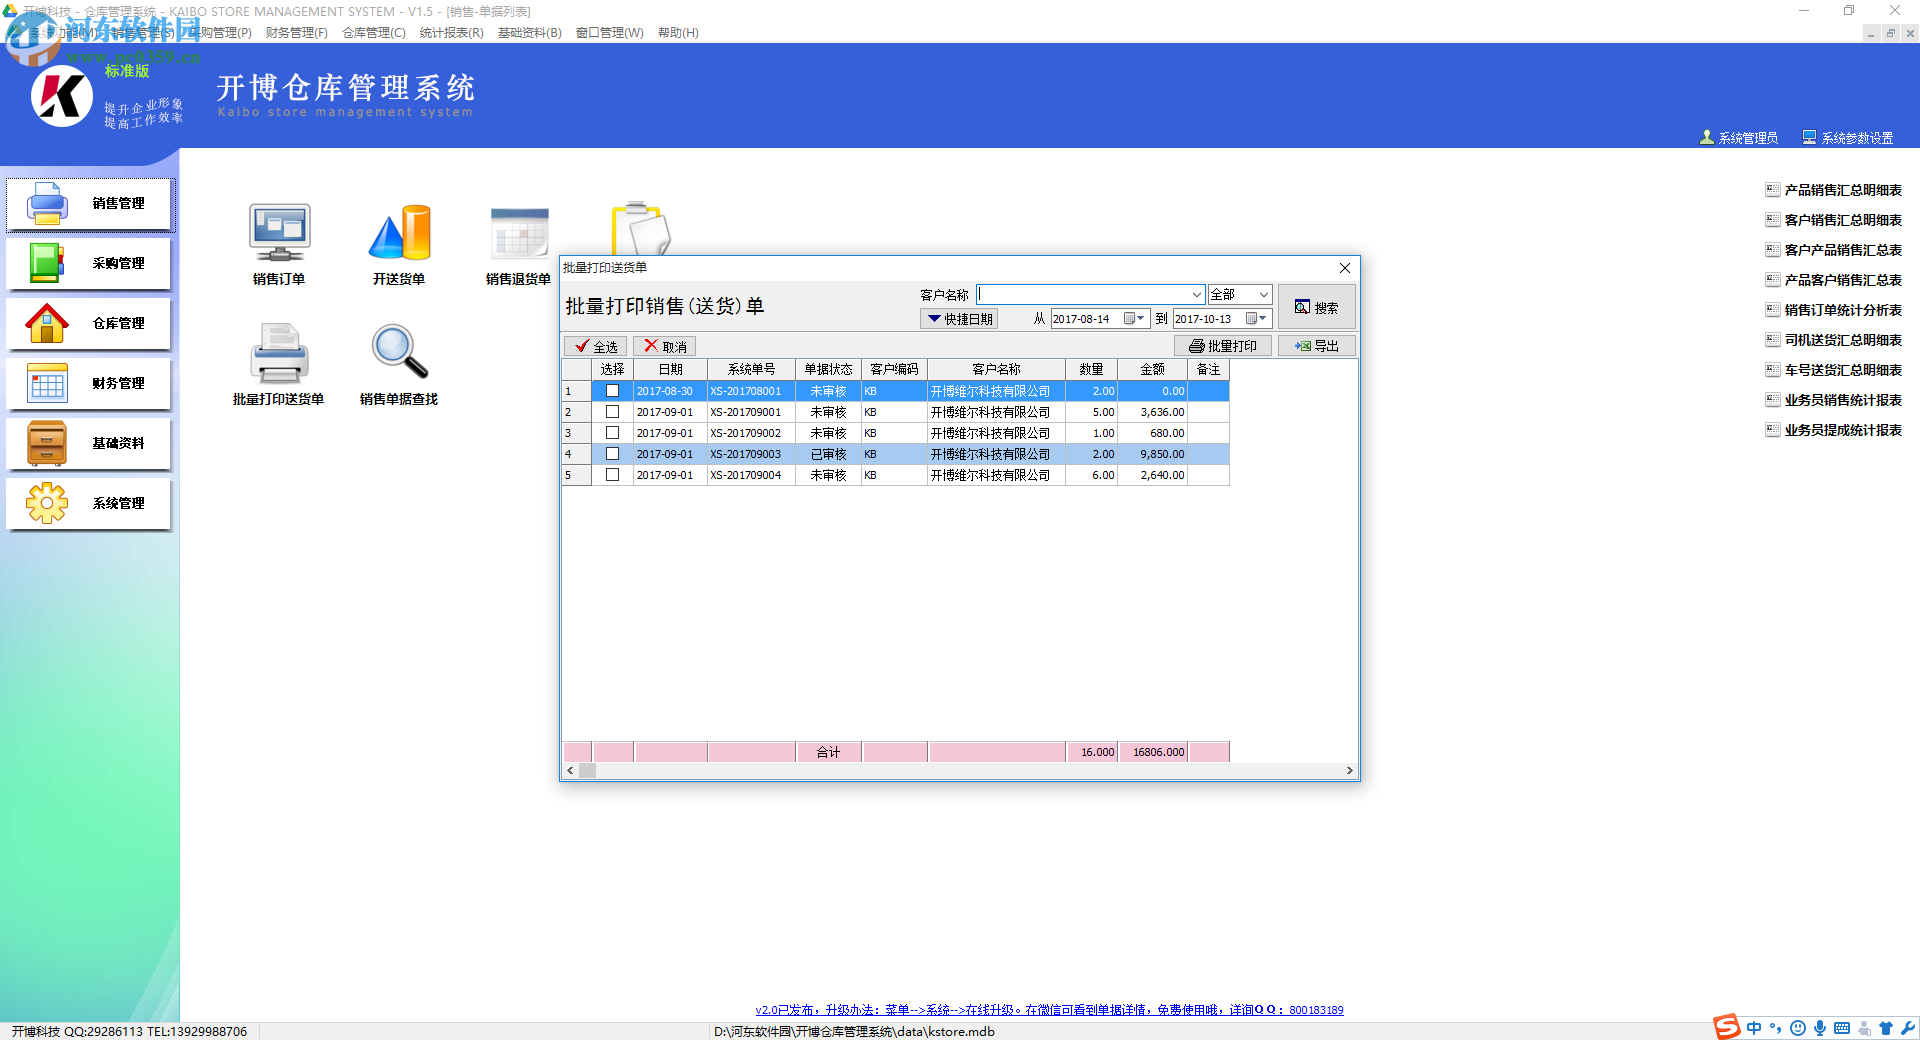
Task: Open the 业务员销售统计报表 report
Action: (1834, 400)
